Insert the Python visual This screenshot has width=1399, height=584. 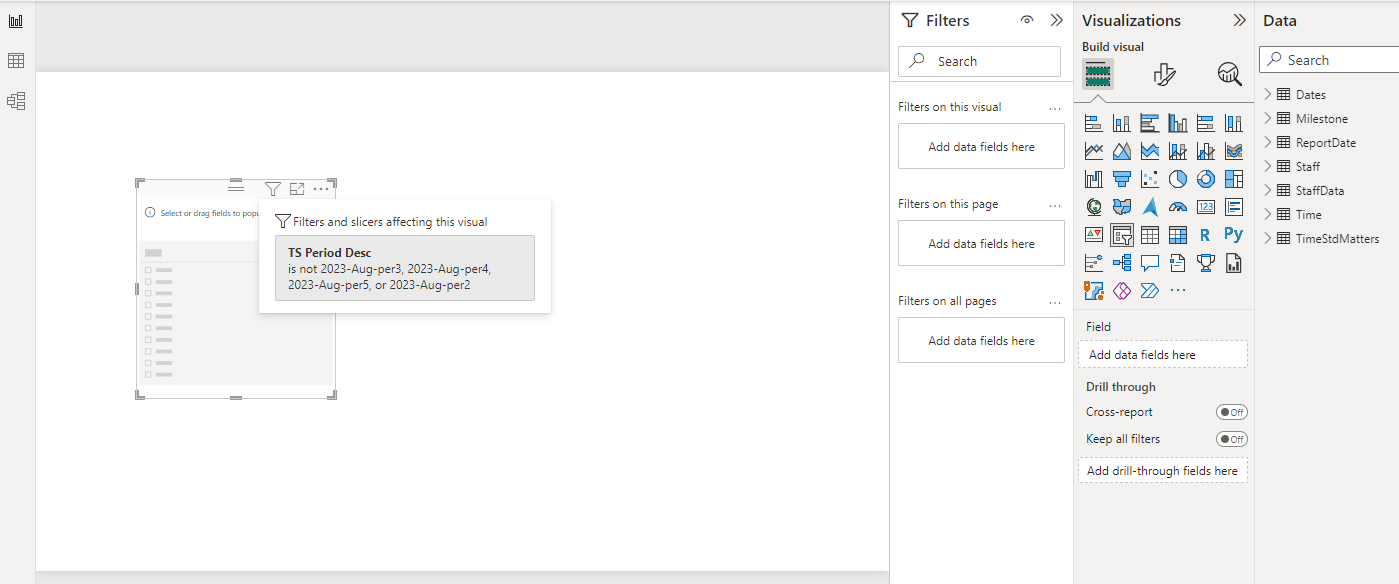tap(1234, 235)
